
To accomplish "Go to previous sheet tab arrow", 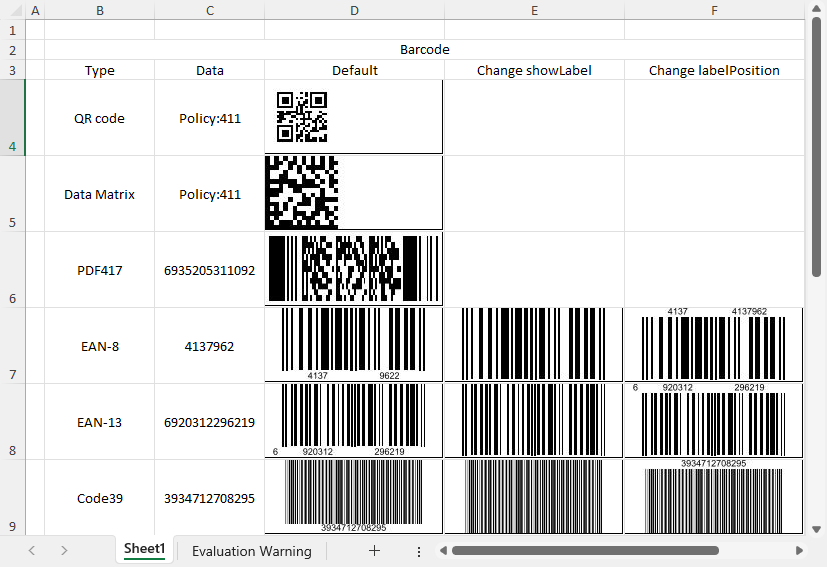I will [x=32, y=551].
